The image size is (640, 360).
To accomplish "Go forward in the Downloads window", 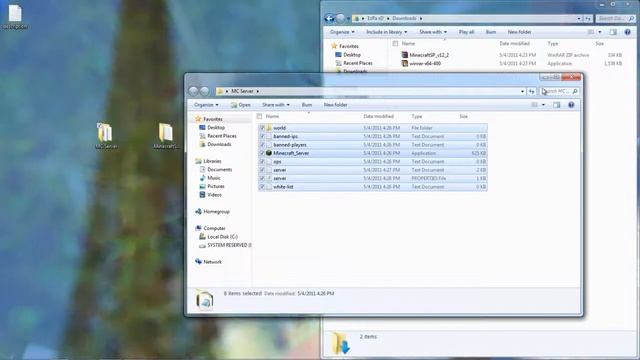I will (x=340, y=18).
